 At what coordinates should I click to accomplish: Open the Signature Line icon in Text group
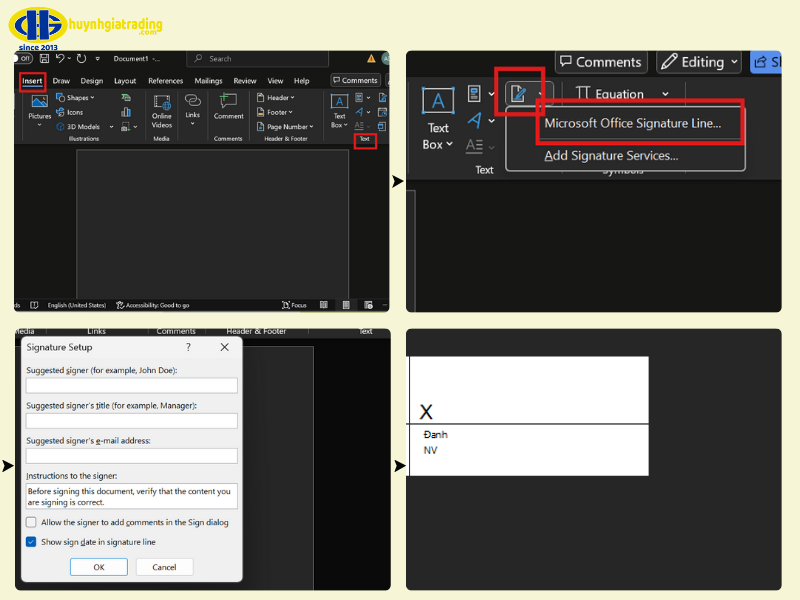tap(520, 93)
